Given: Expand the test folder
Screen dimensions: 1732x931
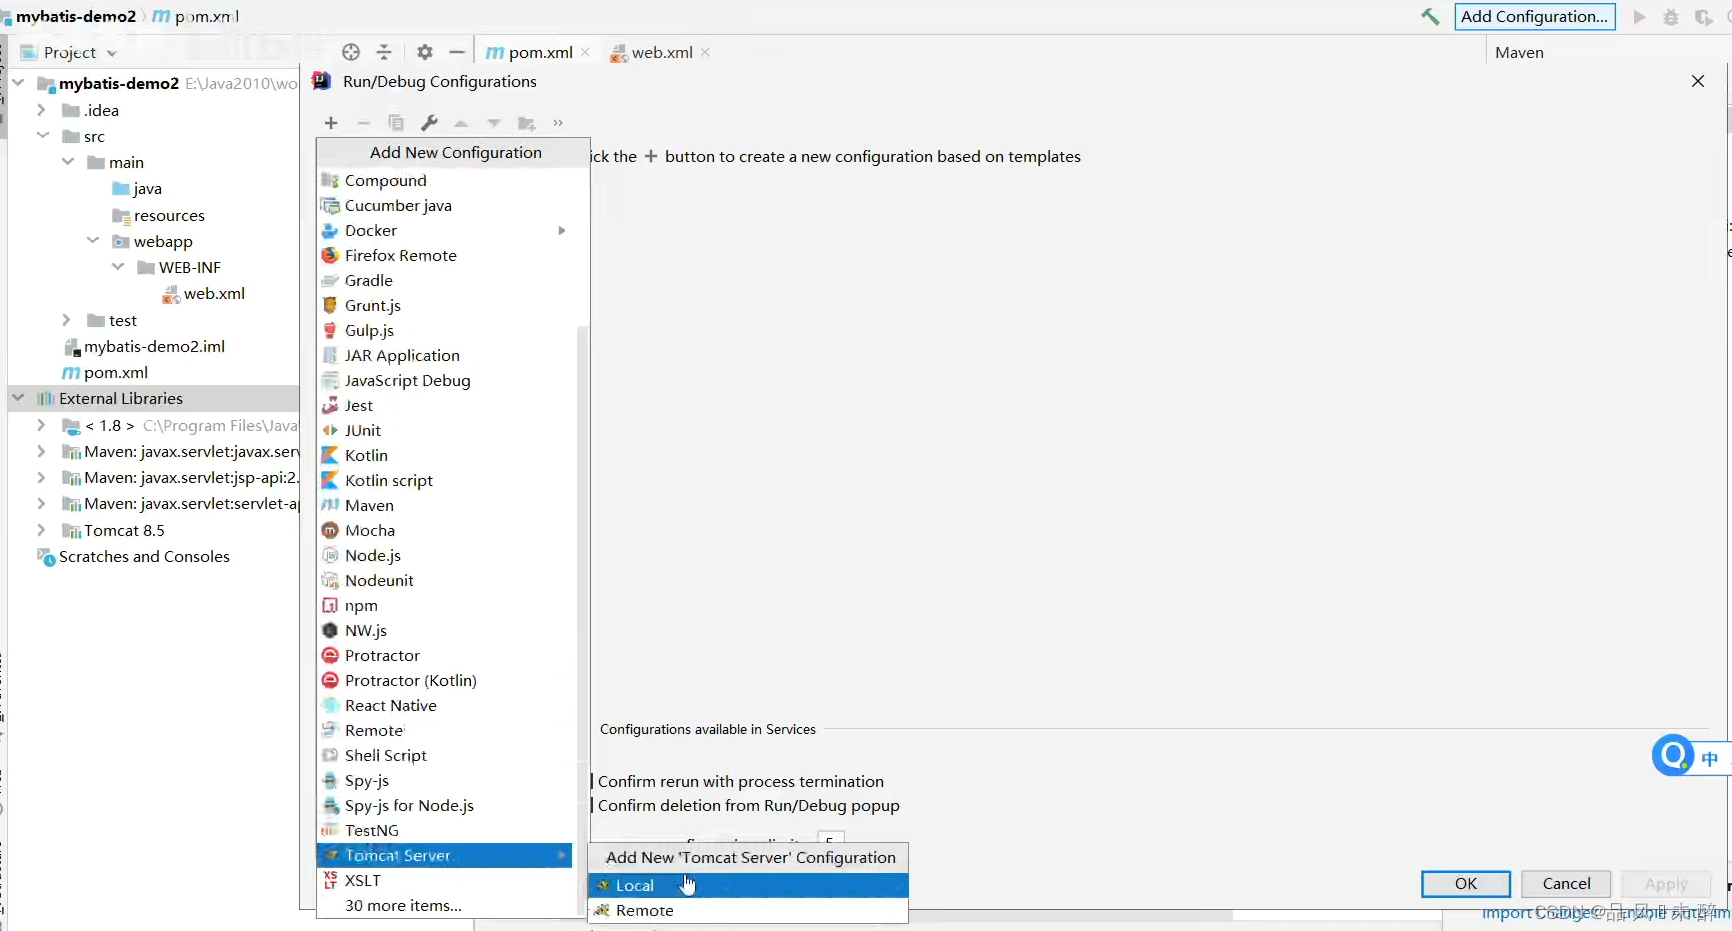Looking at the screenshot, I should point(67,320).
